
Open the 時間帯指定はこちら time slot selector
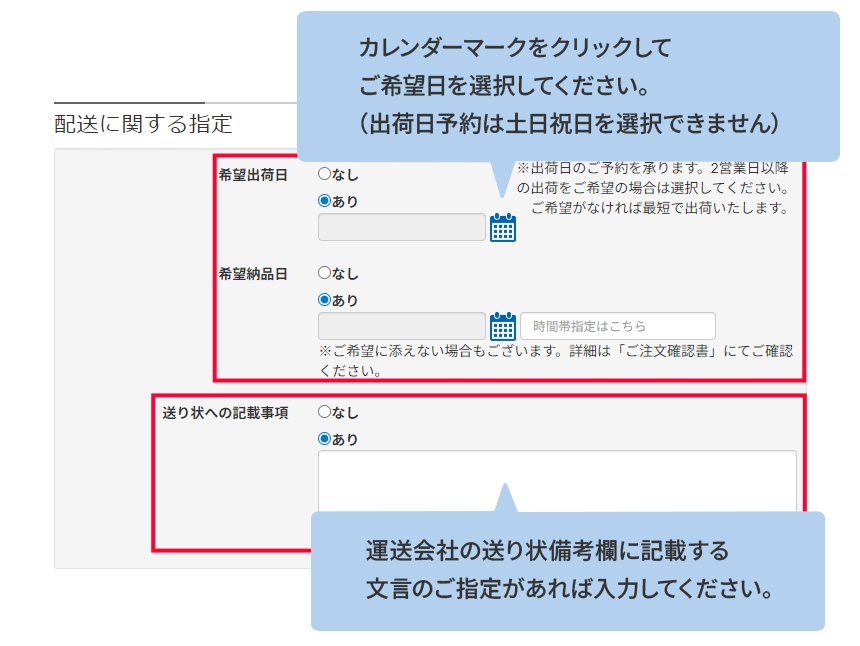click(617, 326)
